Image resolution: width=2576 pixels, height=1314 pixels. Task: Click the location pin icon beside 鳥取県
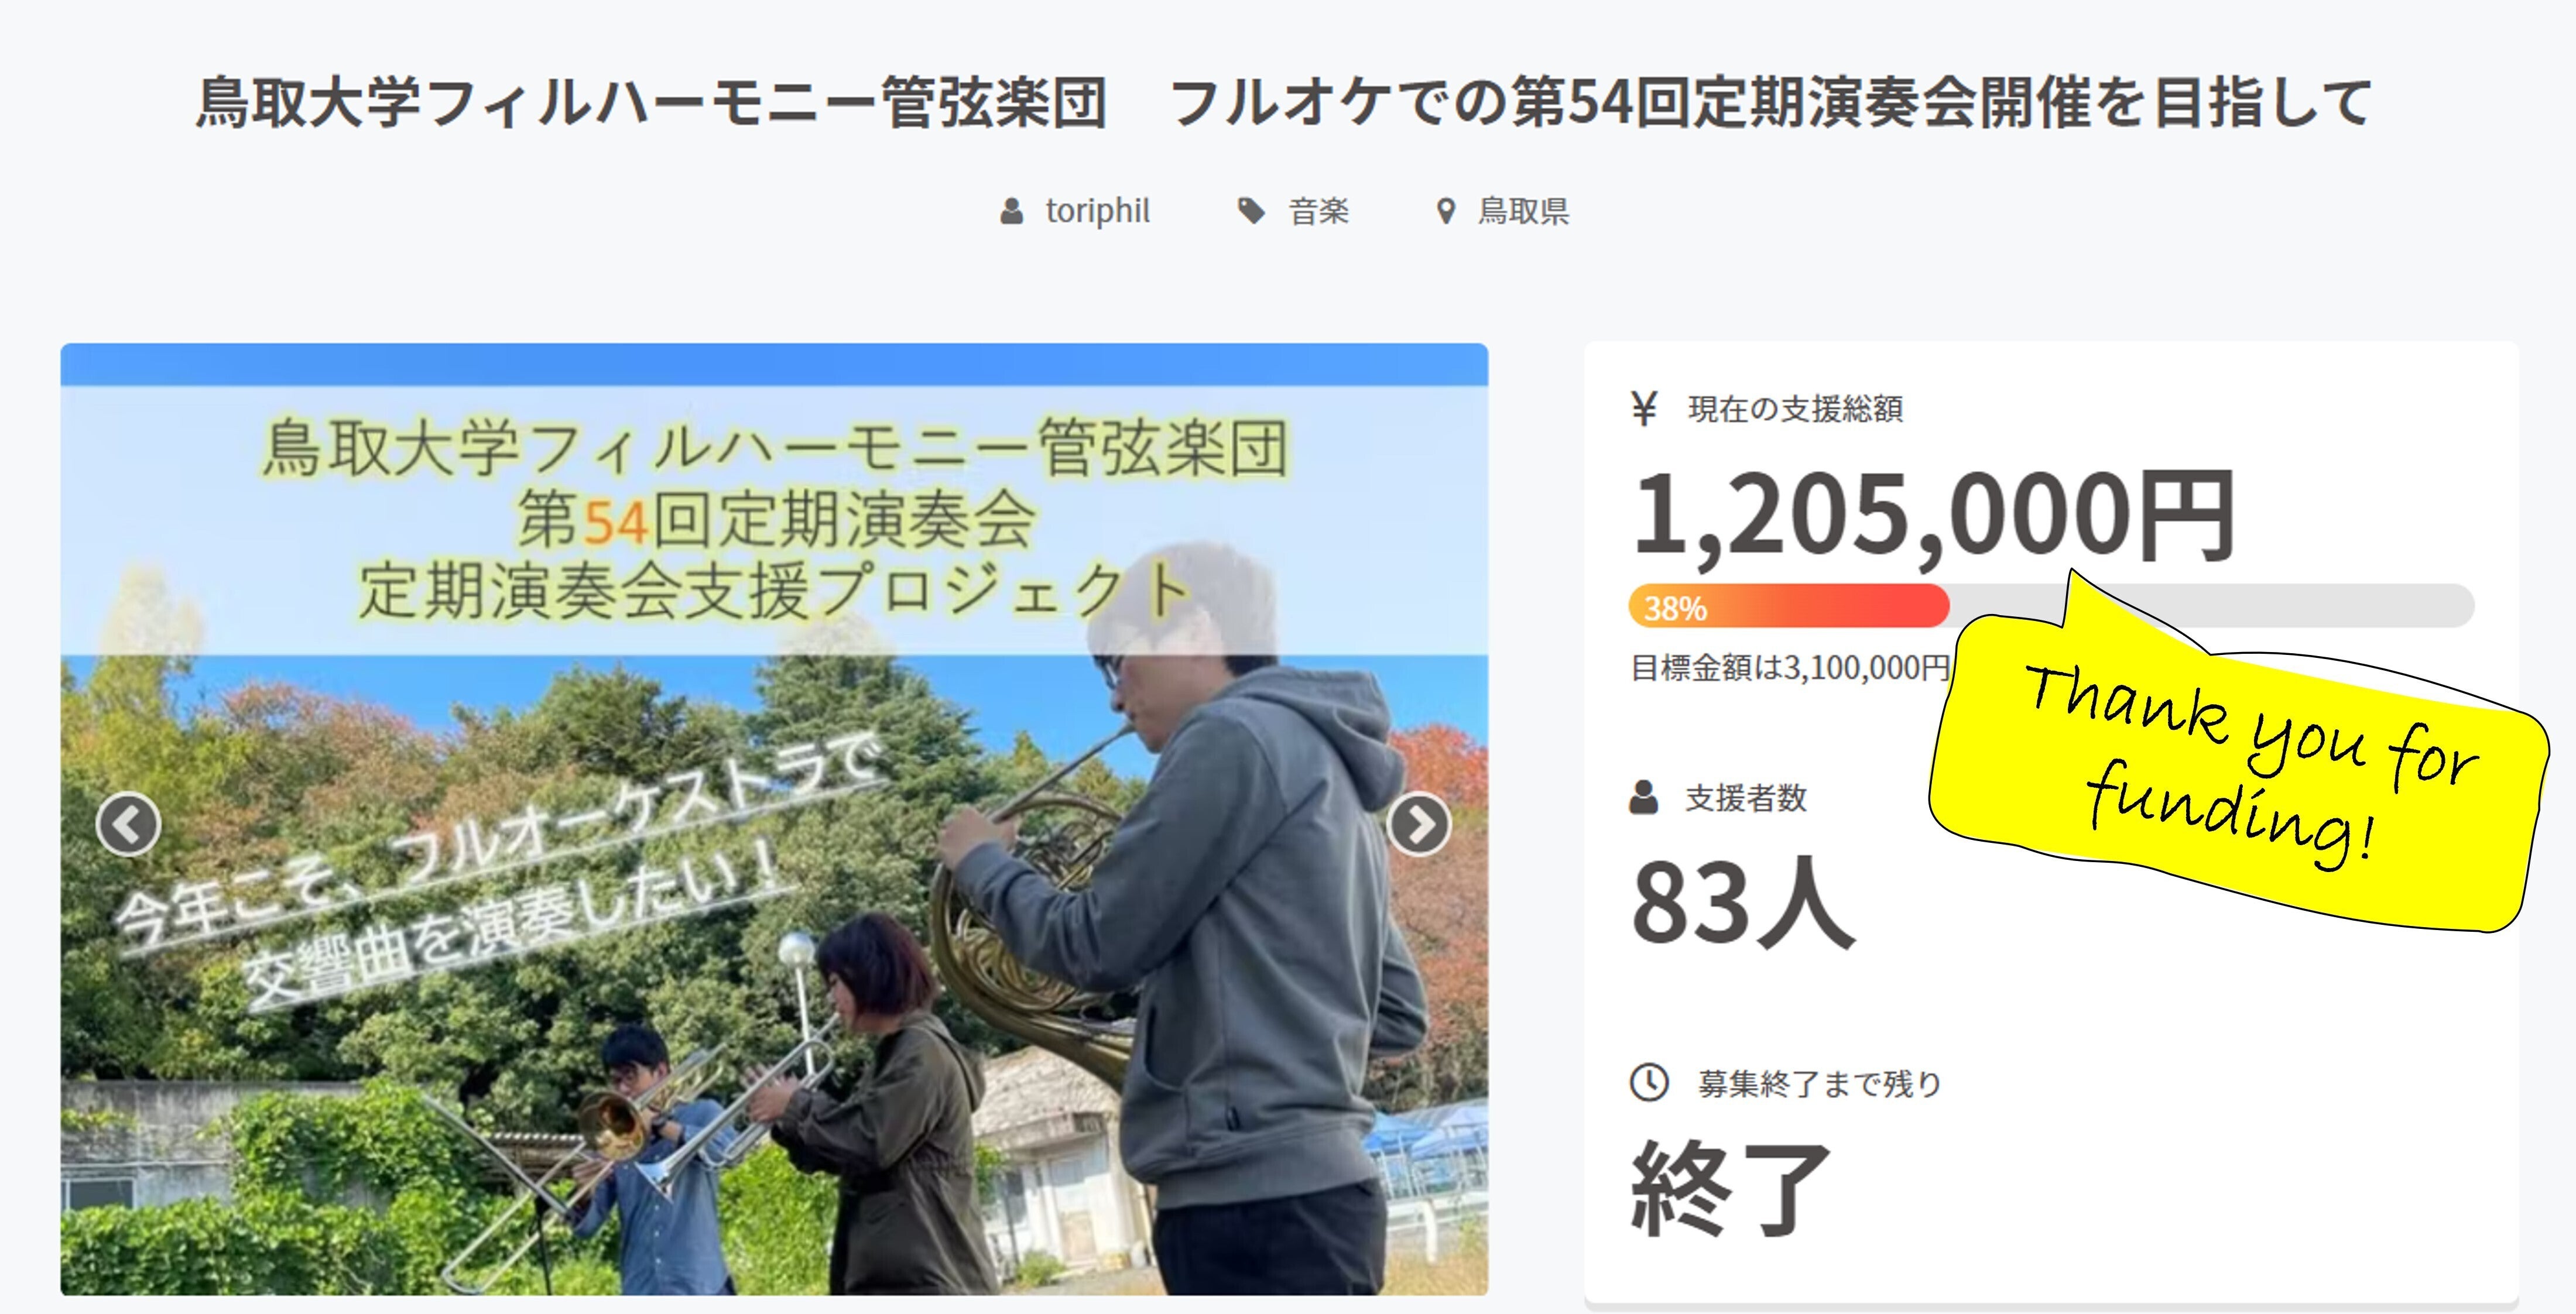coord(1445,211)
